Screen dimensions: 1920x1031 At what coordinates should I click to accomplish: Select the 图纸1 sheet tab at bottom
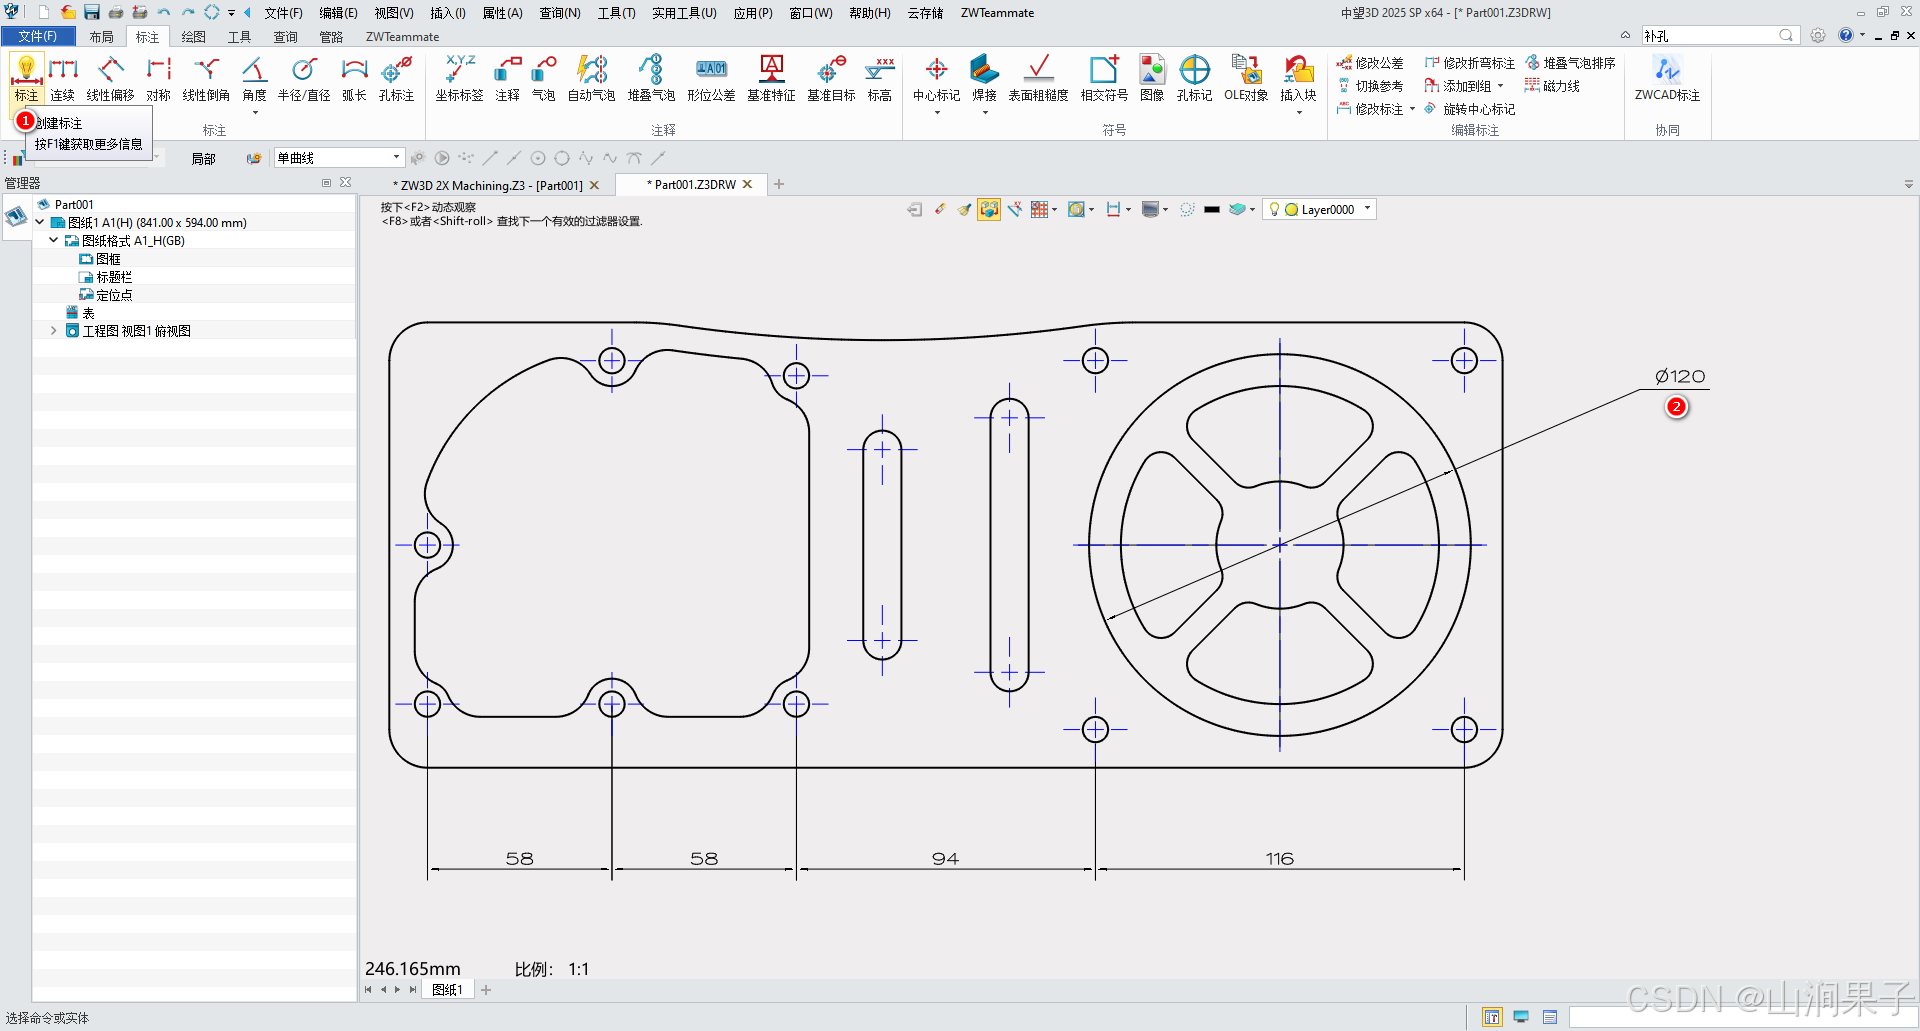(x=446, y=990)
